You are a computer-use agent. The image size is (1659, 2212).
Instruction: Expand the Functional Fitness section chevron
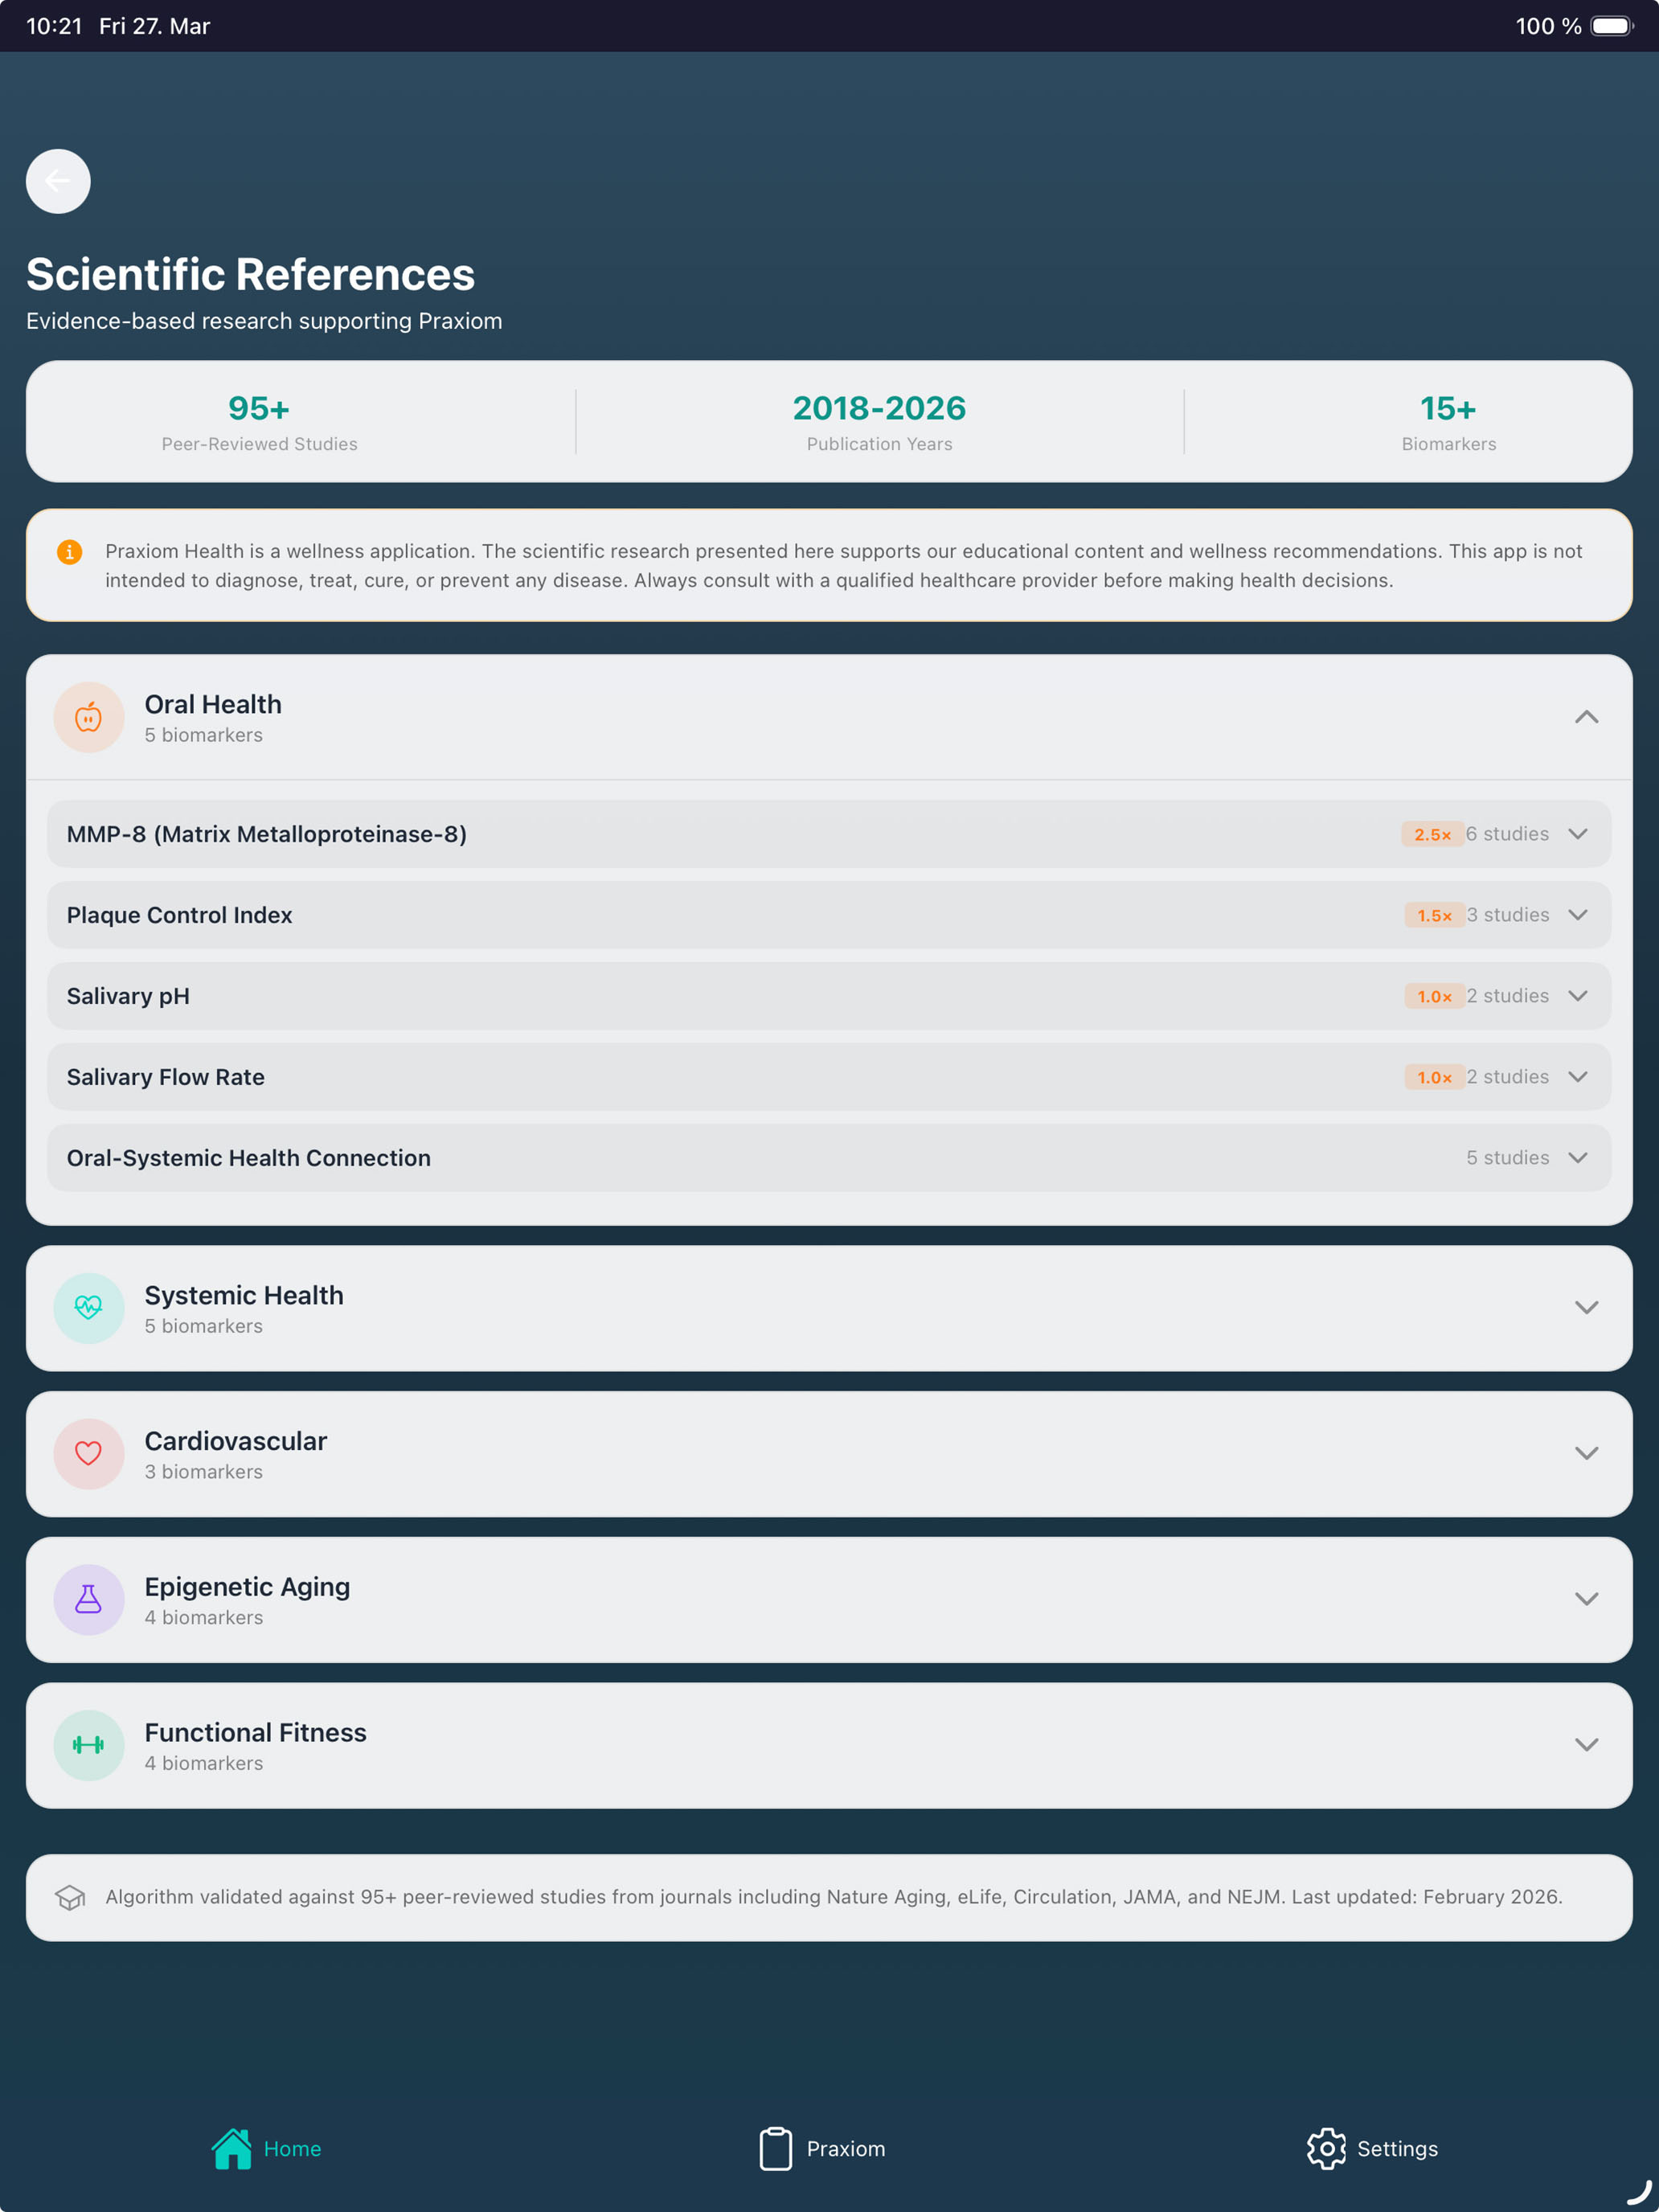click(1587, 1745)
